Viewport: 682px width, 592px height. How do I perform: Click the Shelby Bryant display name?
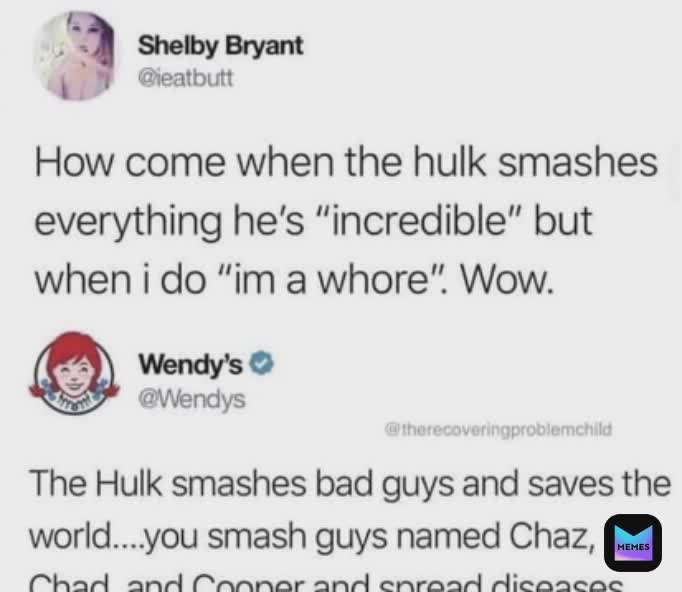point(220,46)
